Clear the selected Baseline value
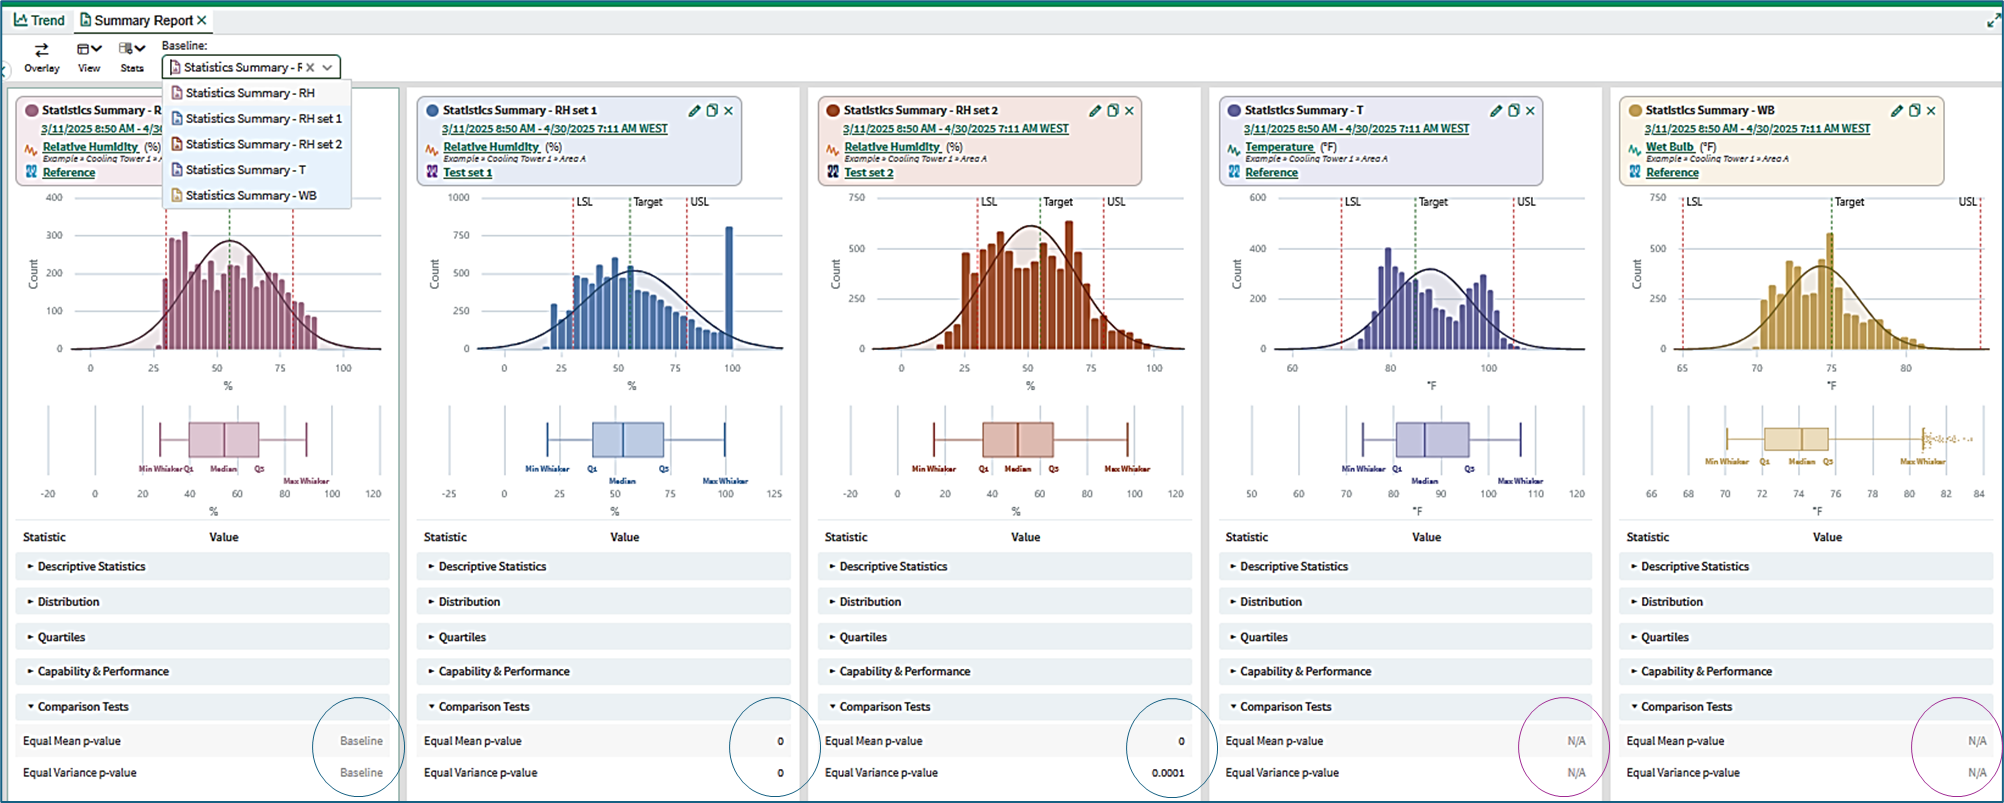 pos(310,68)
